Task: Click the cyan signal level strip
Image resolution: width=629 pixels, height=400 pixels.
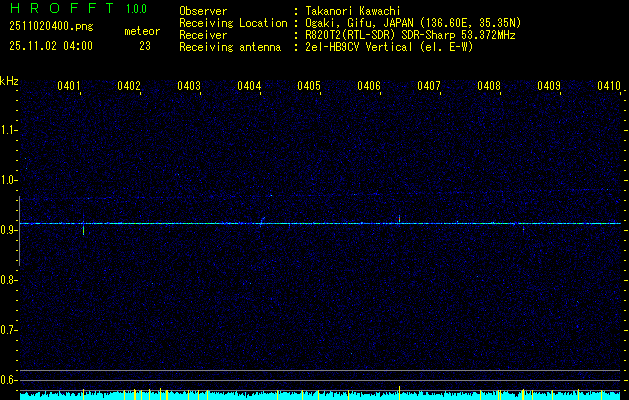Action: [x=320, y=396]
